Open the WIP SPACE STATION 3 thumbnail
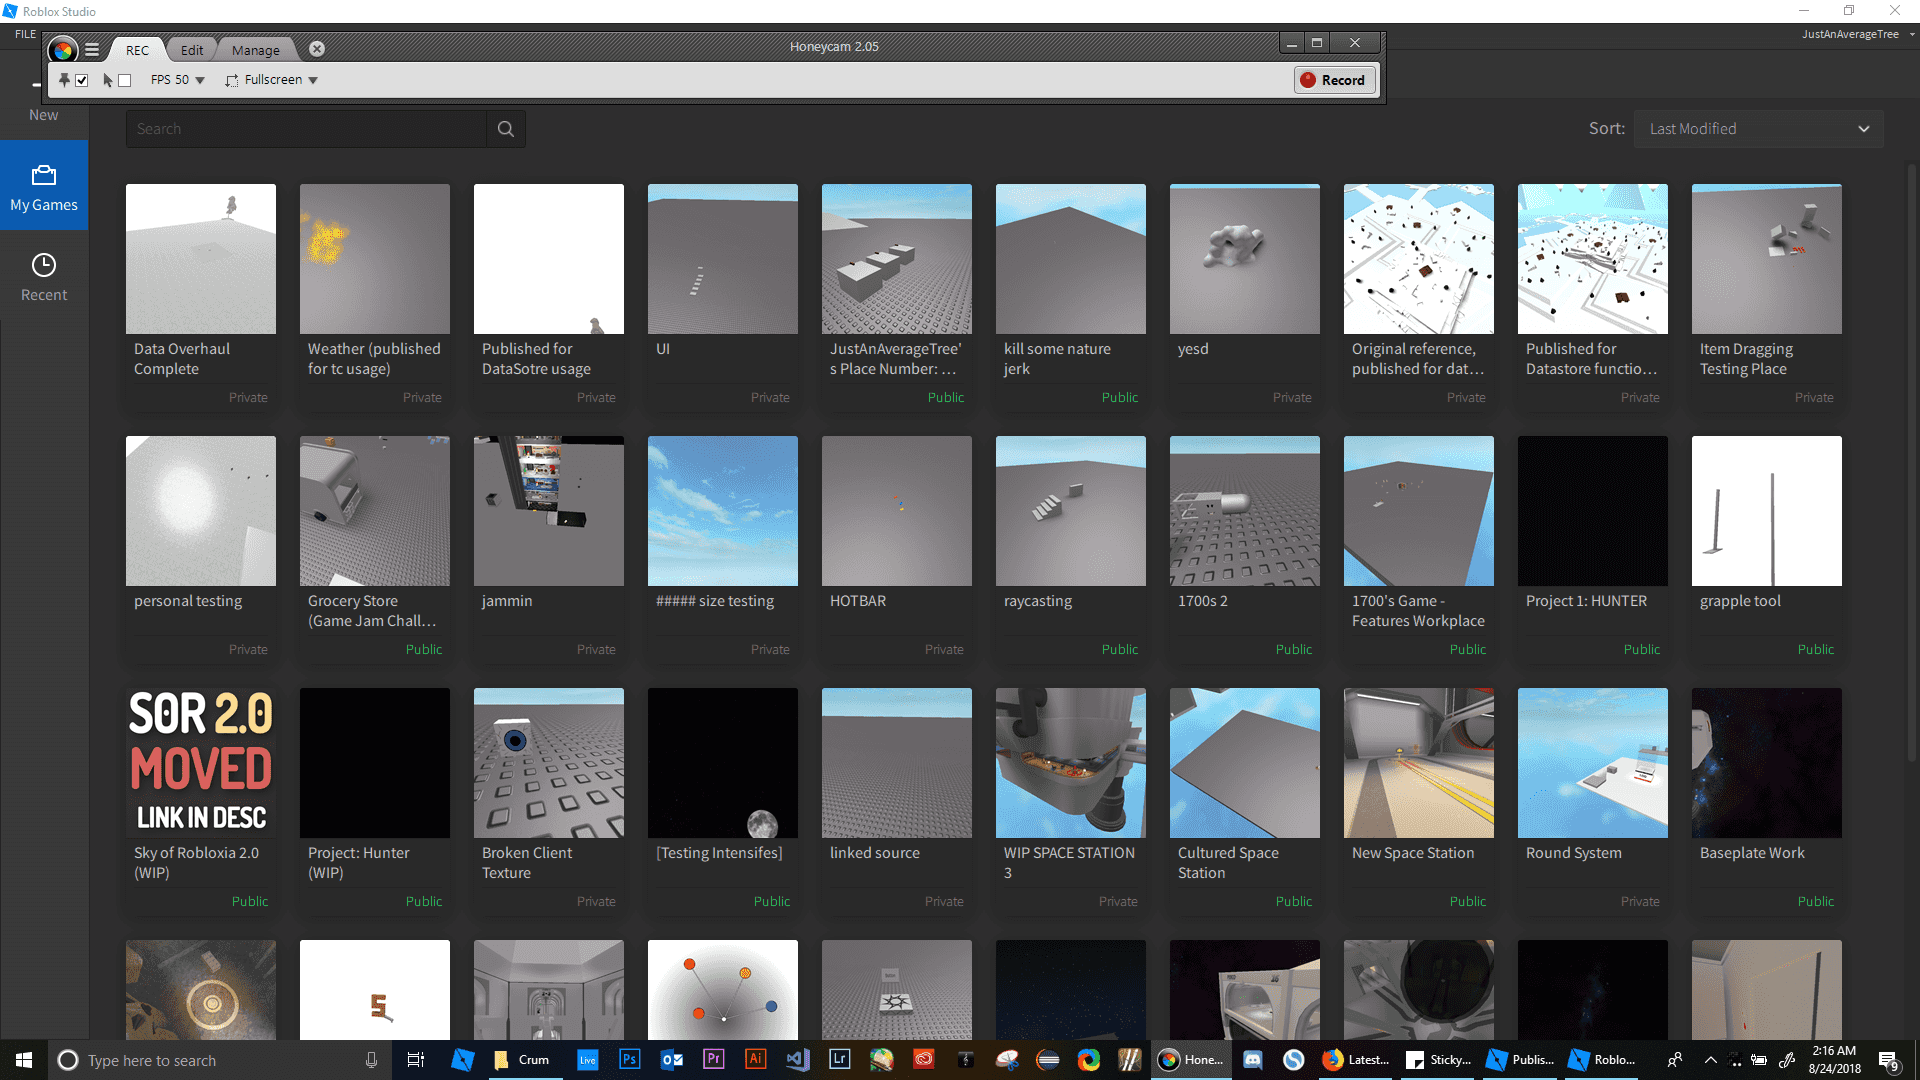 pos(1071,763)
